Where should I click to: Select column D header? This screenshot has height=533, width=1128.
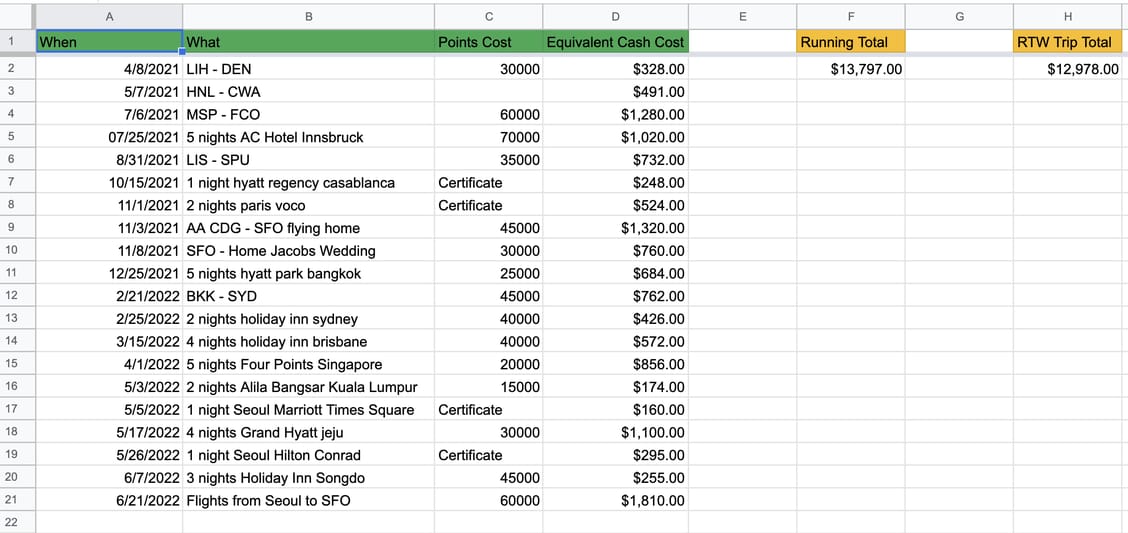[x=615, y=16]
